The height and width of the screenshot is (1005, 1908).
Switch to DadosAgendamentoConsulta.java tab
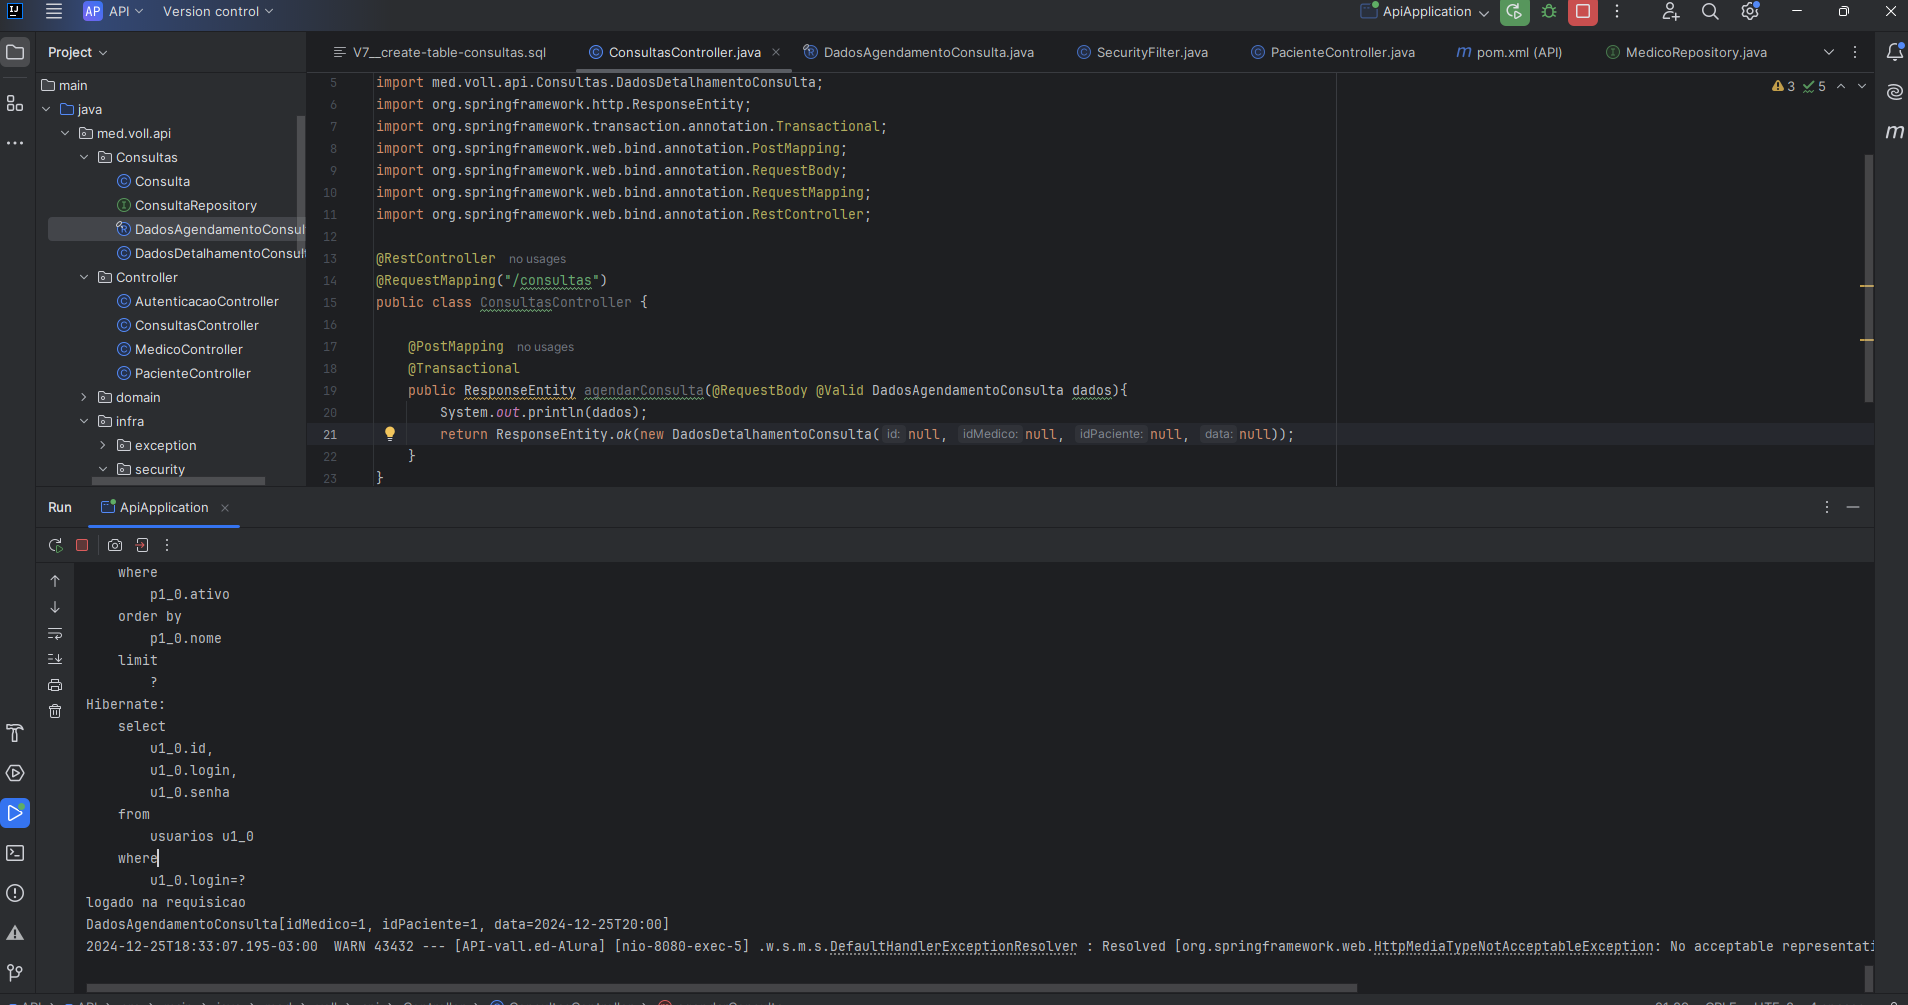(919, 52)
